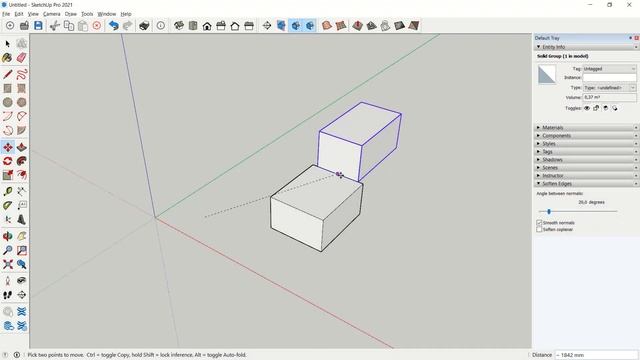The width and height of the screenshot is (640, 360).
Task: Select the Walk footprints tool
Action: [x=8, y=295]
